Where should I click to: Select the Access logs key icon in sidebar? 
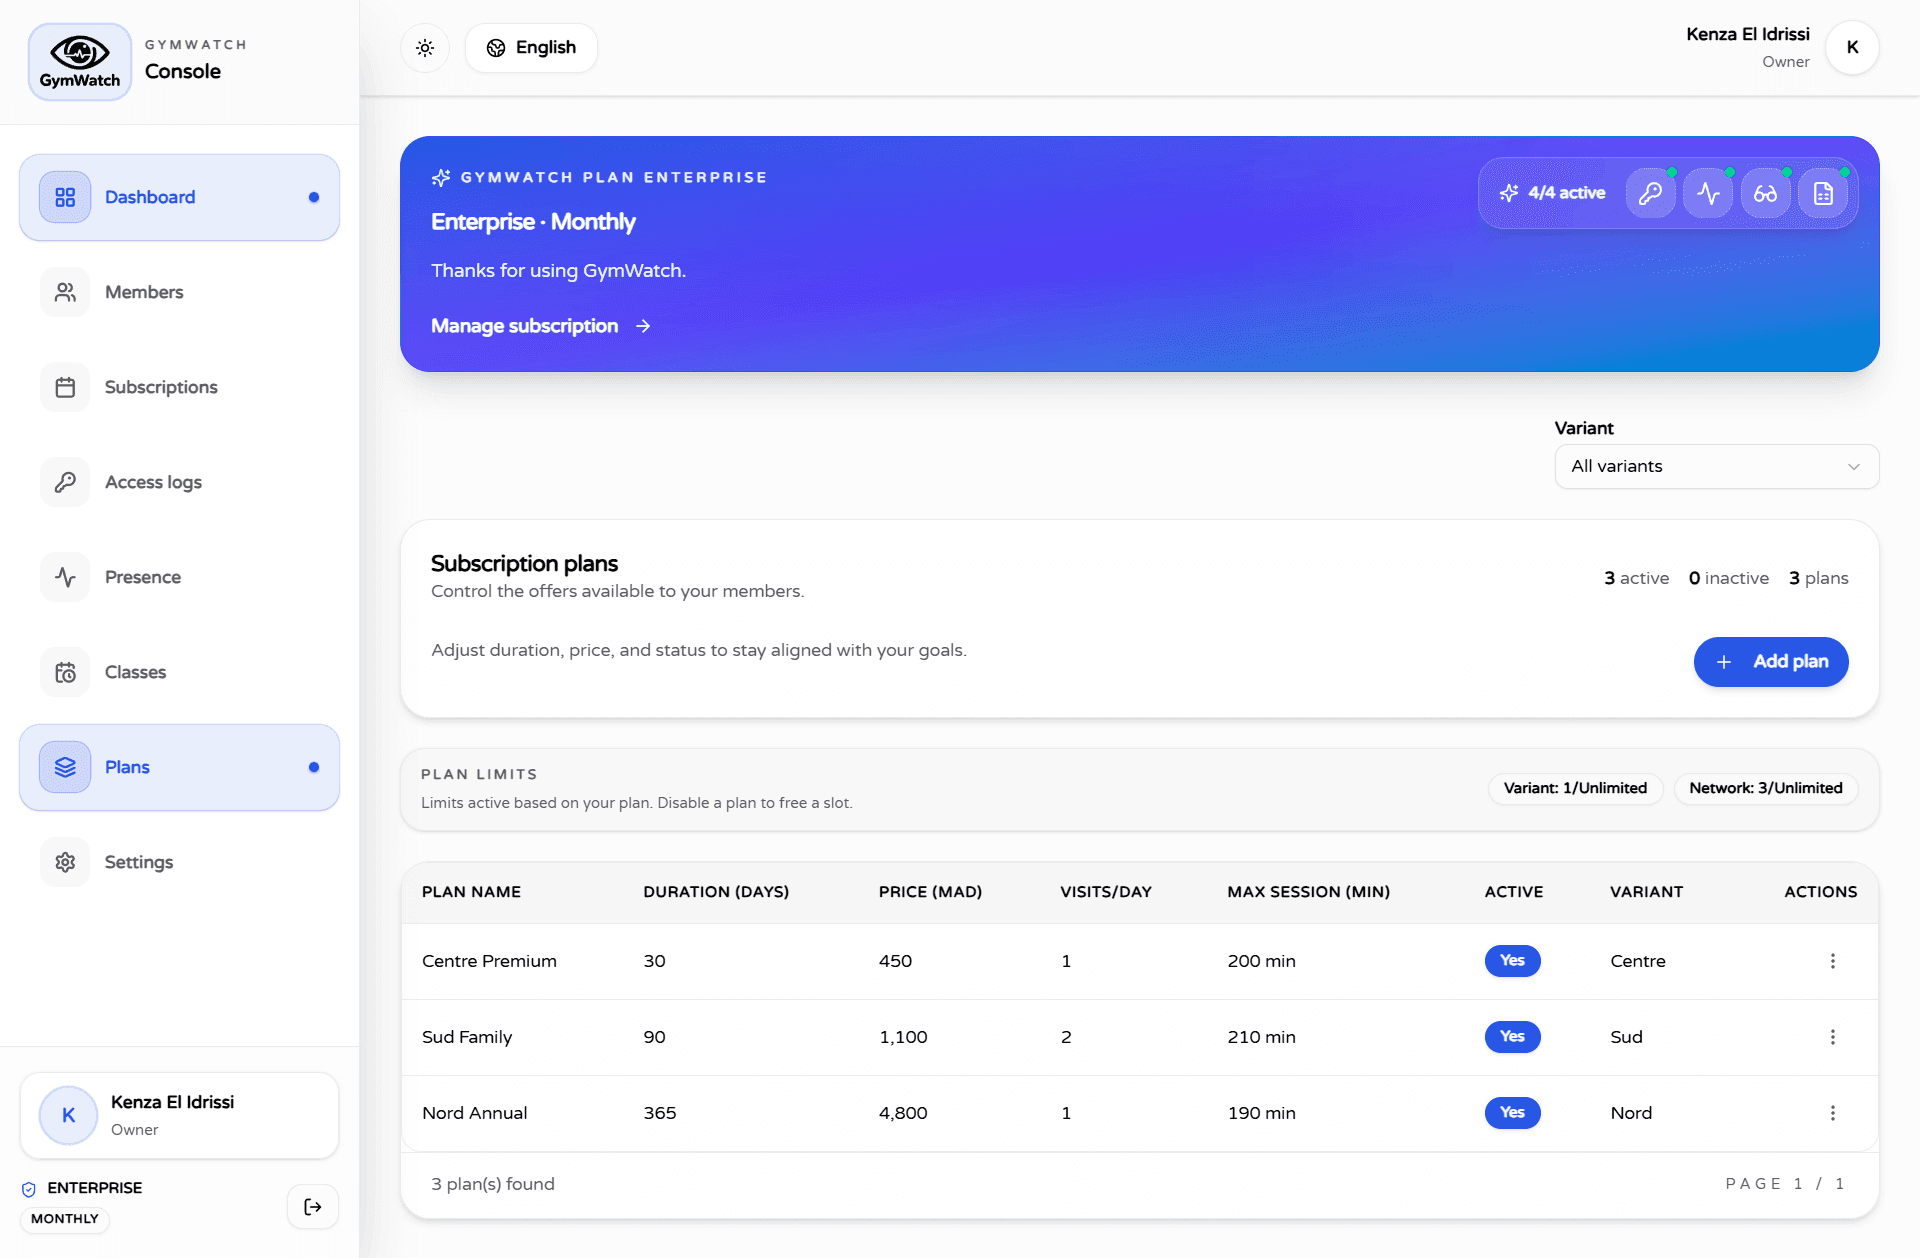[x=65, y=481]
